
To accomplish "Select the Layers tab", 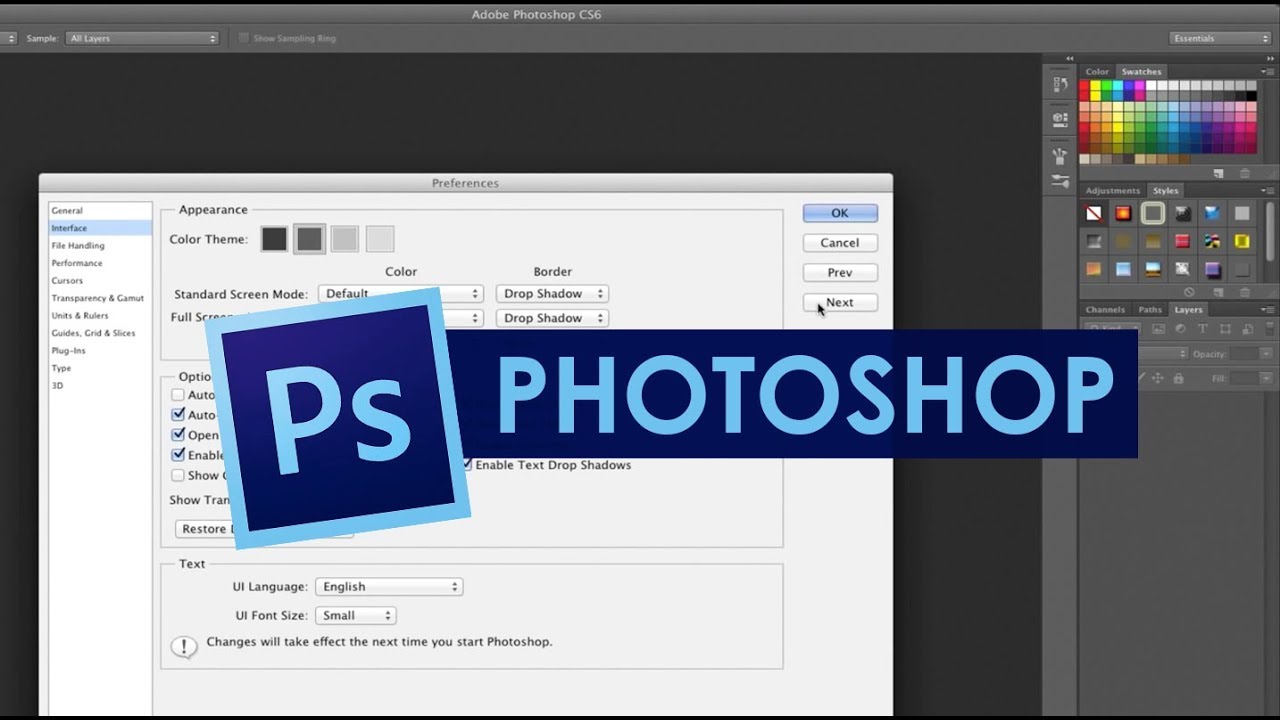I will tap(1188, 310).
